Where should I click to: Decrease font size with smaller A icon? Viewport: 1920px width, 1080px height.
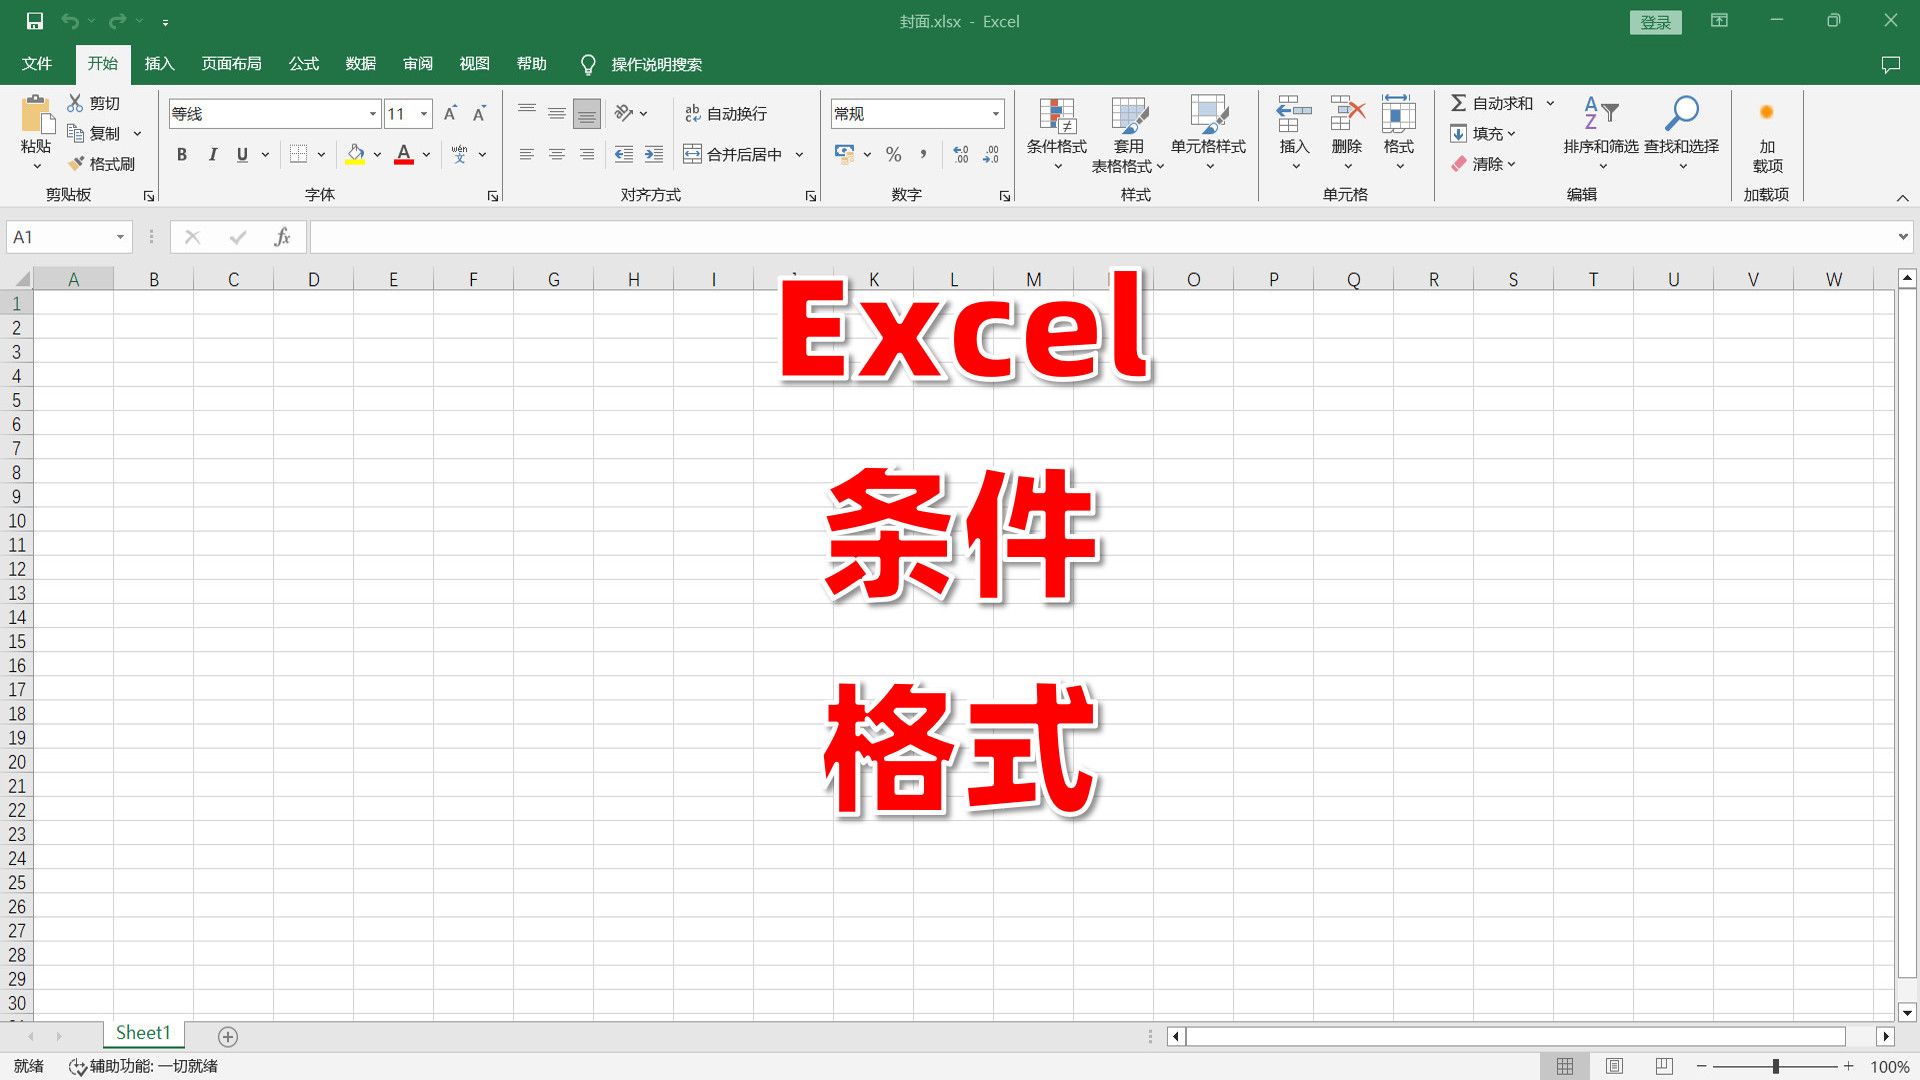pyautogui.click(x=479, y=114)
